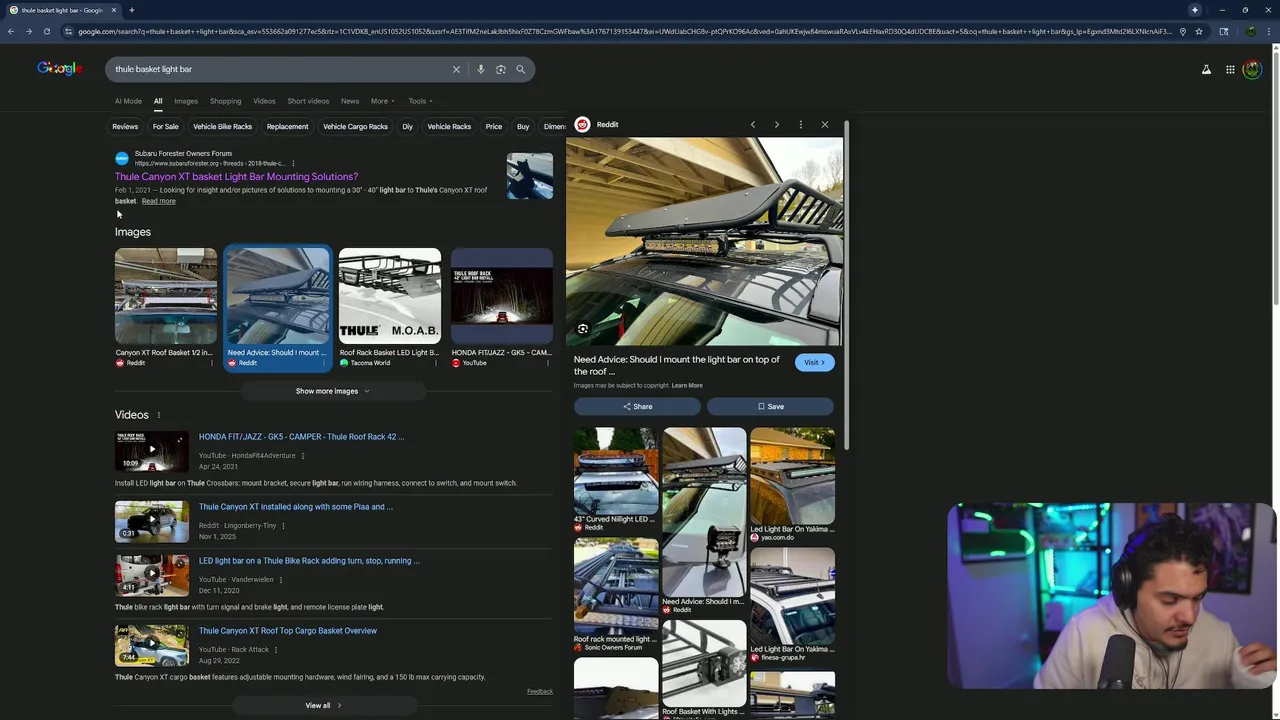Screen dimensions: 1280x720
Task: Start voice search with microphone icon
Action: tap(481, 69)
